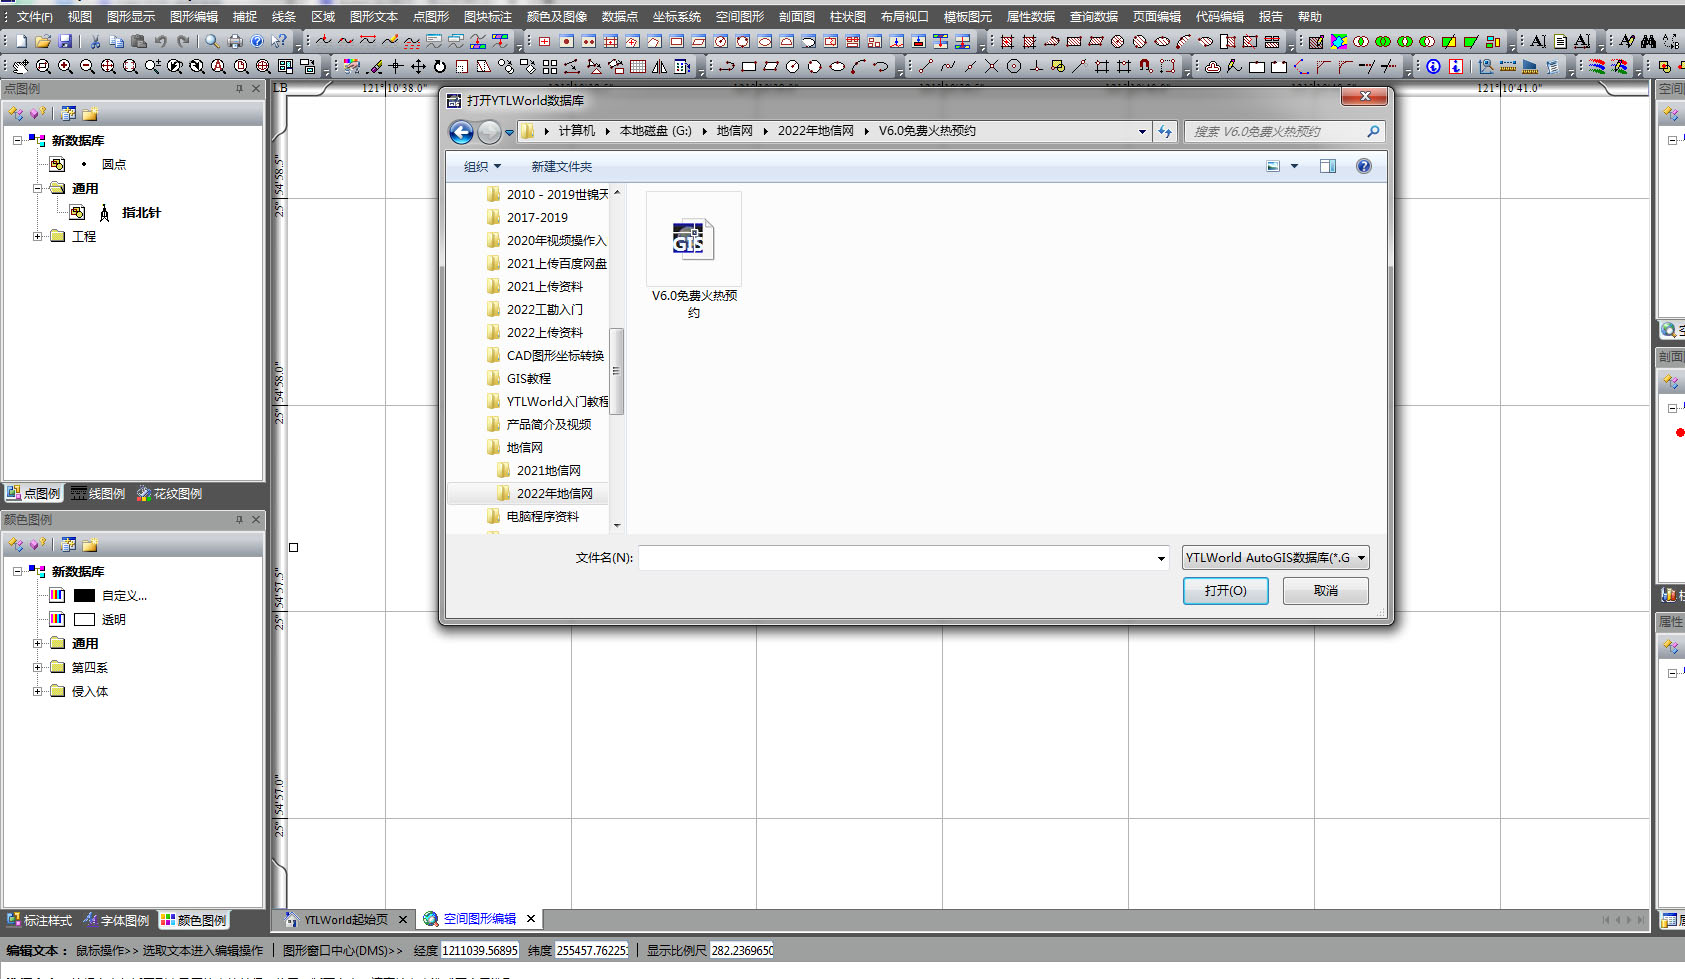1685x979 pixels.
Task: Click 地信网 in the address path
Action: pos(735,131)
